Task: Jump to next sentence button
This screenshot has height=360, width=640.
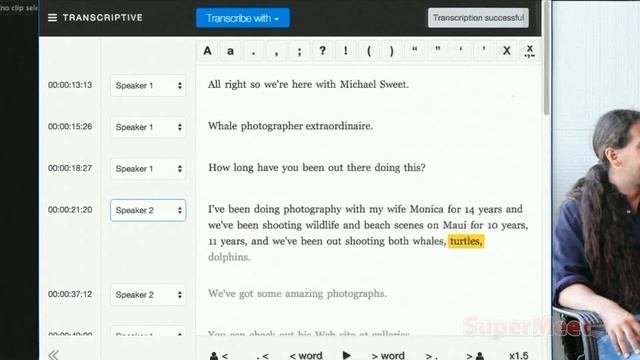Action: (431, 356)
